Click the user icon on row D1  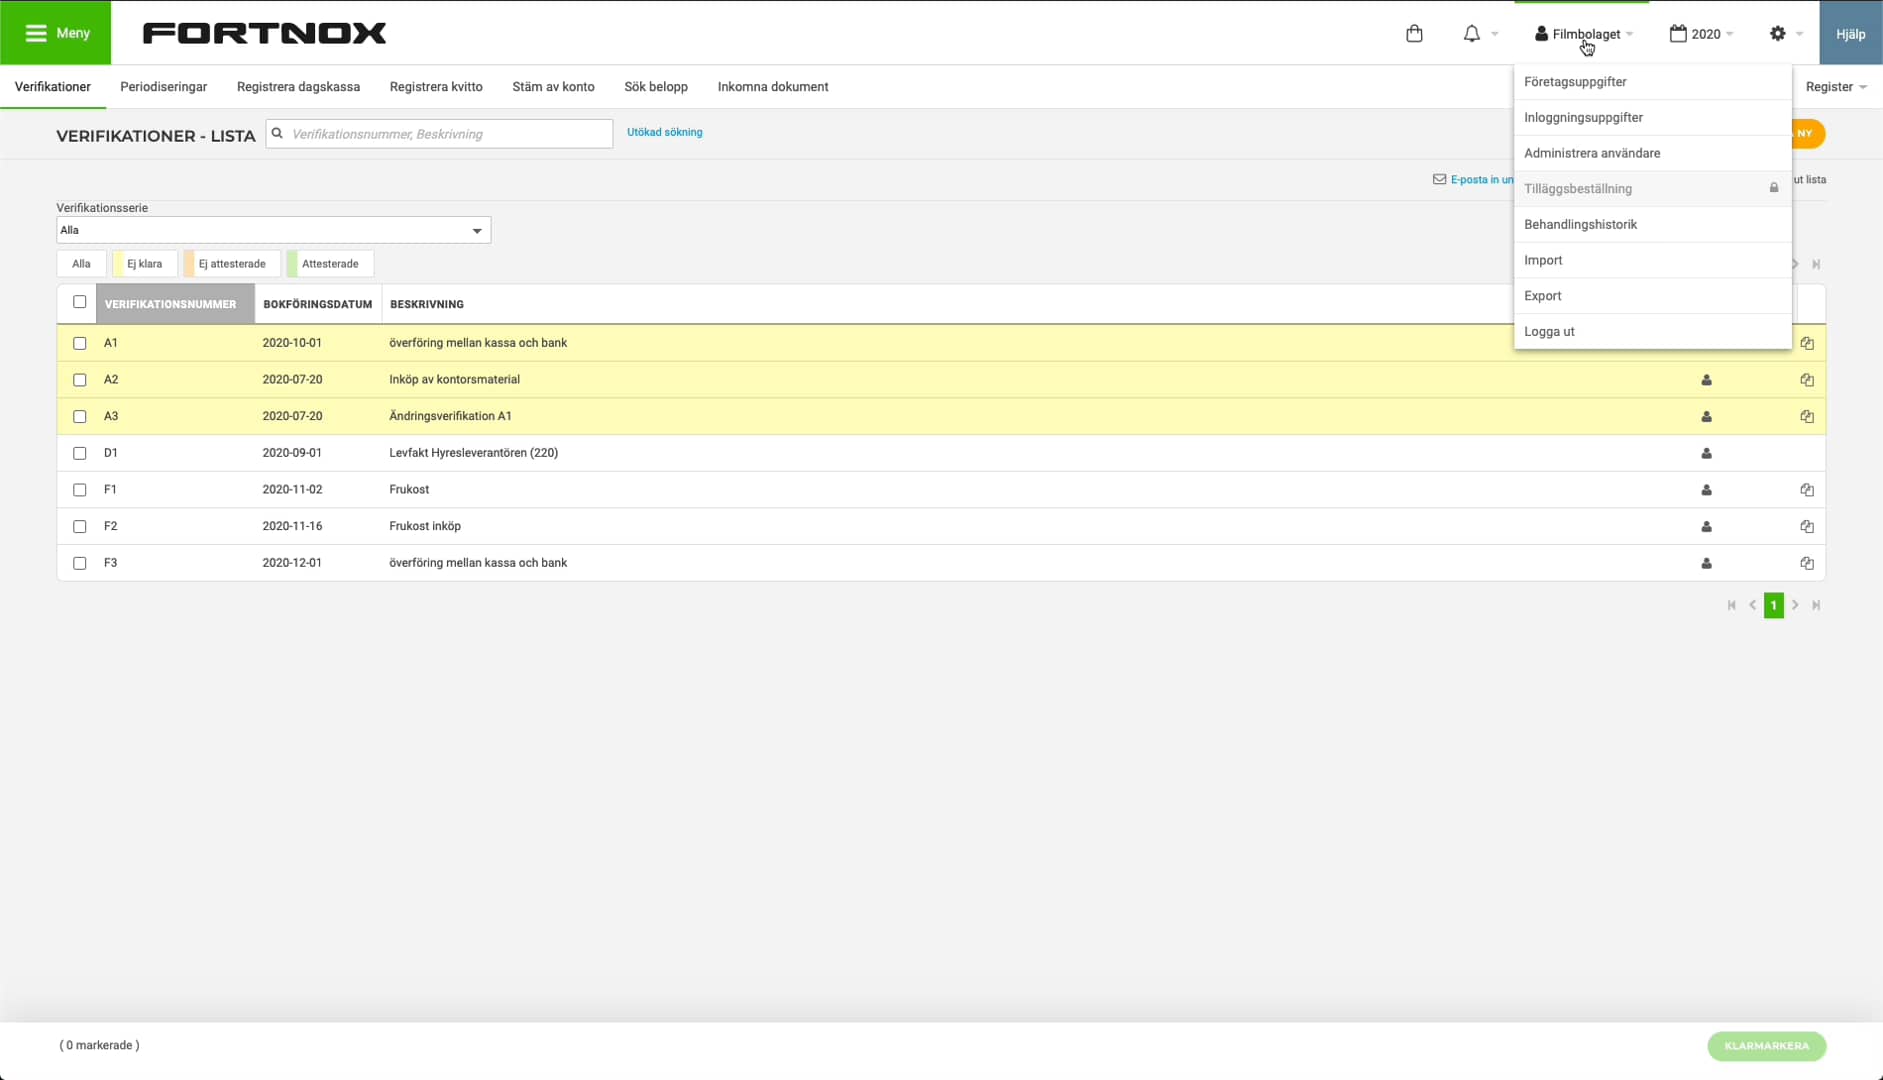[x=1707, y=453]
